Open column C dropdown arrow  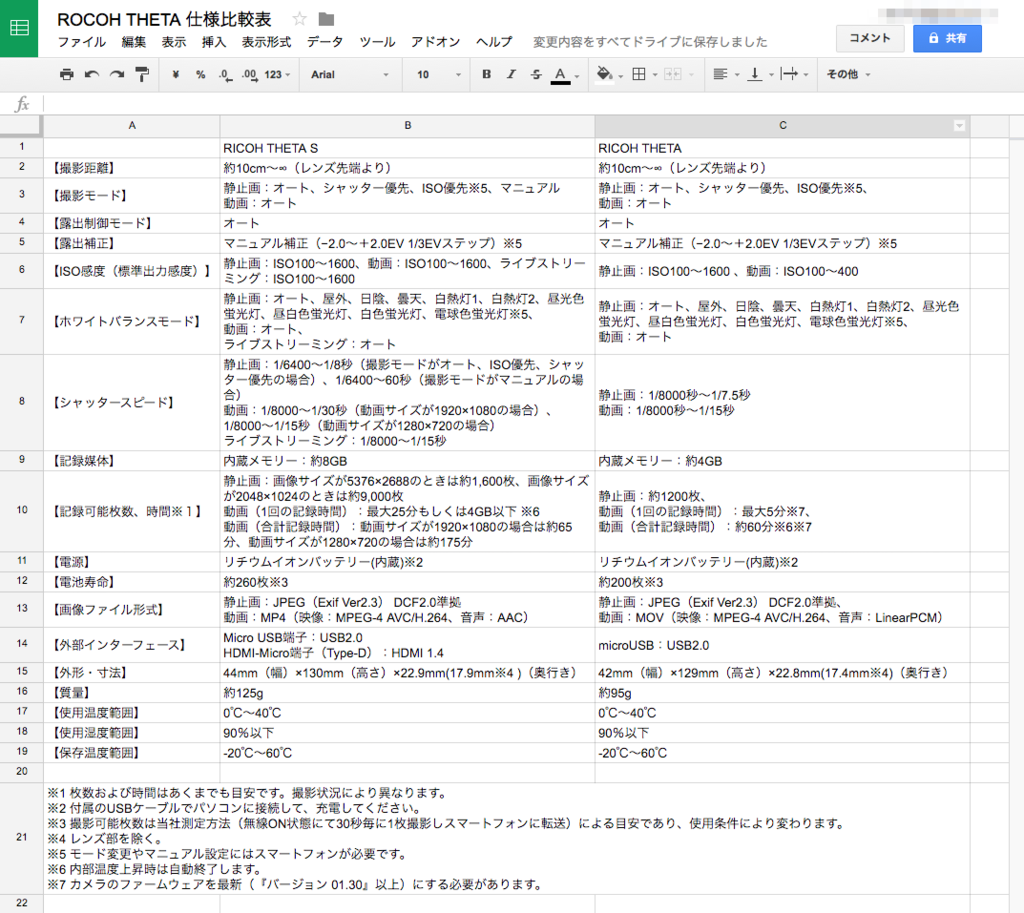[x=959, y=125]
